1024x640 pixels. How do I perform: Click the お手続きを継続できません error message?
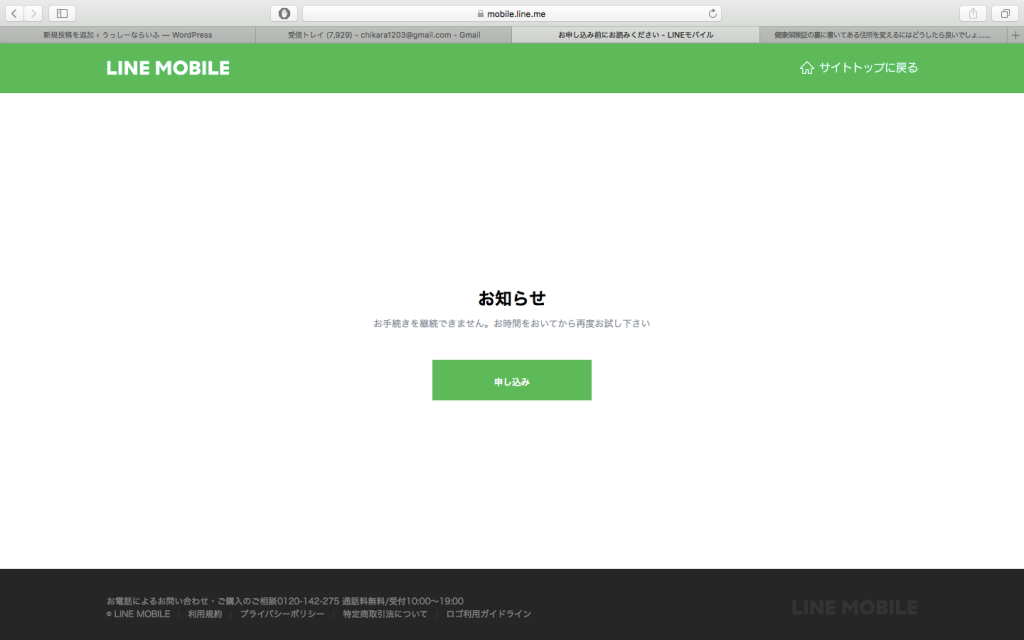512,323
